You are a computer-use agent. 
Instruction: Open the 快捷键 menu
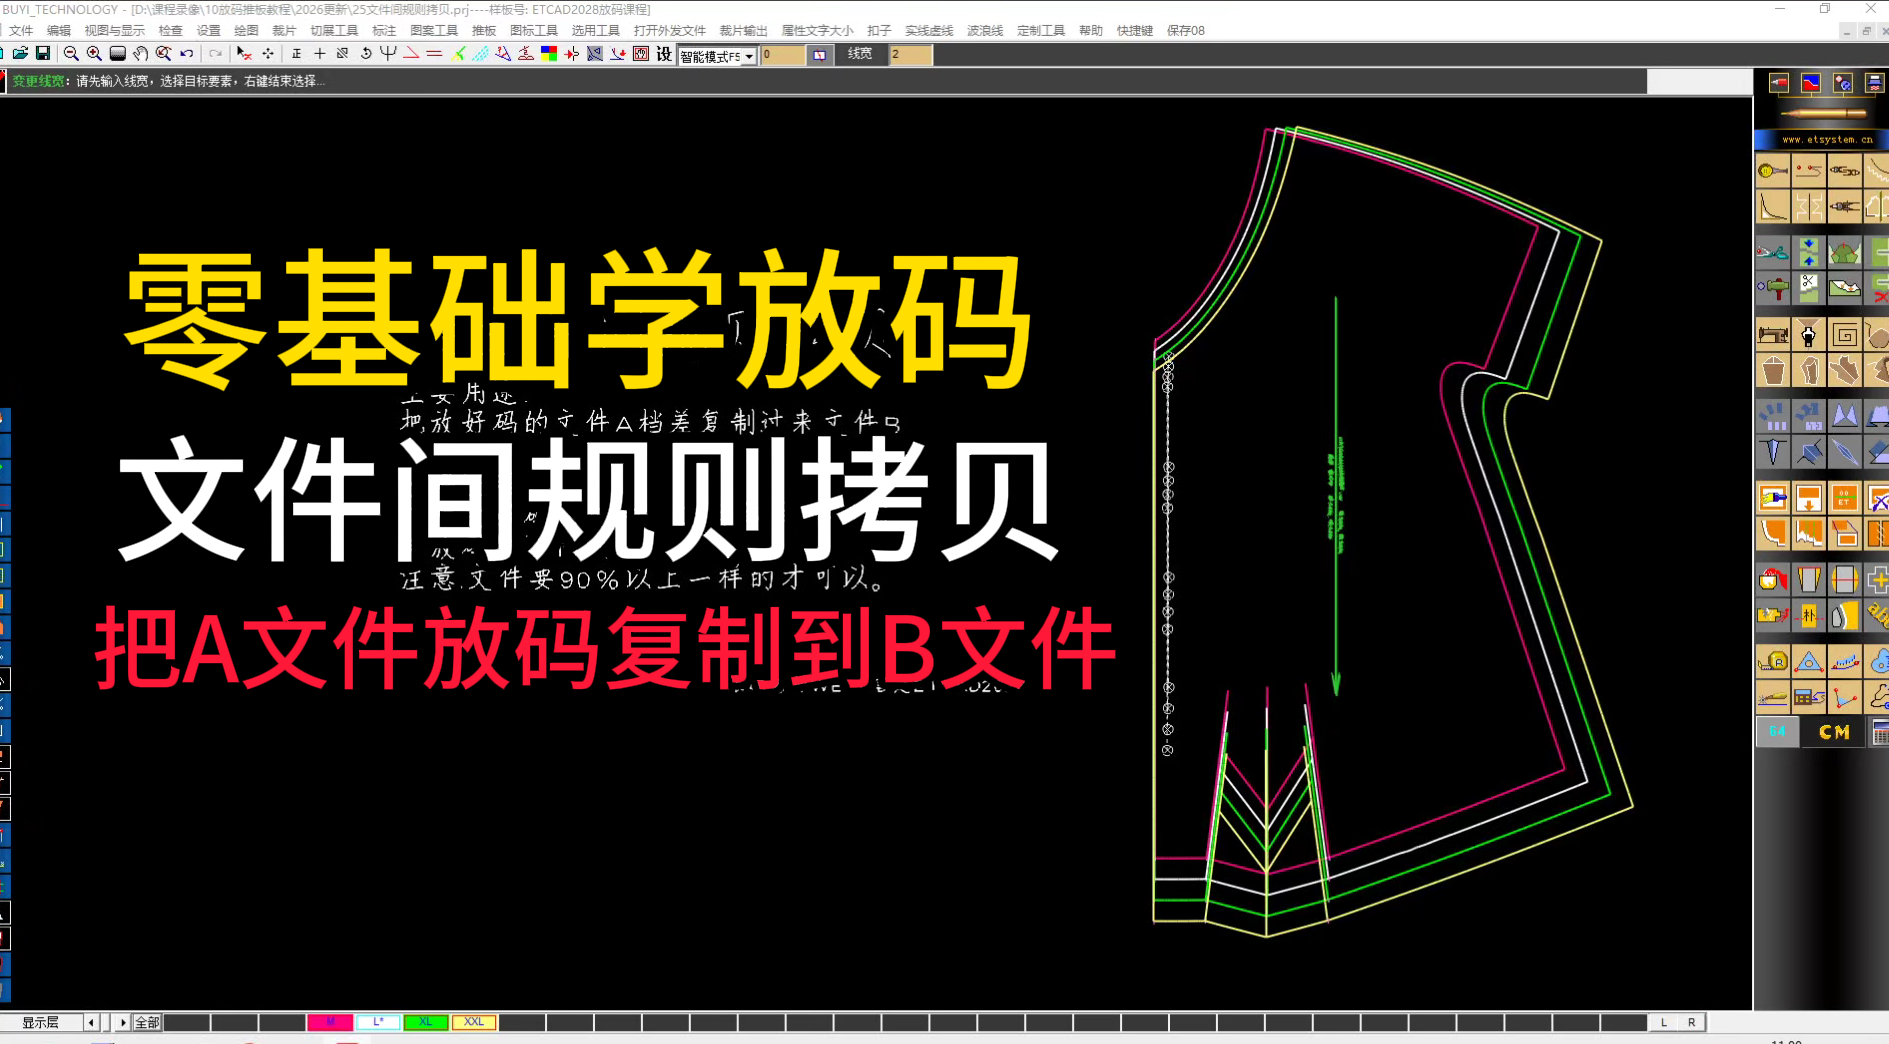(1134, 31)
